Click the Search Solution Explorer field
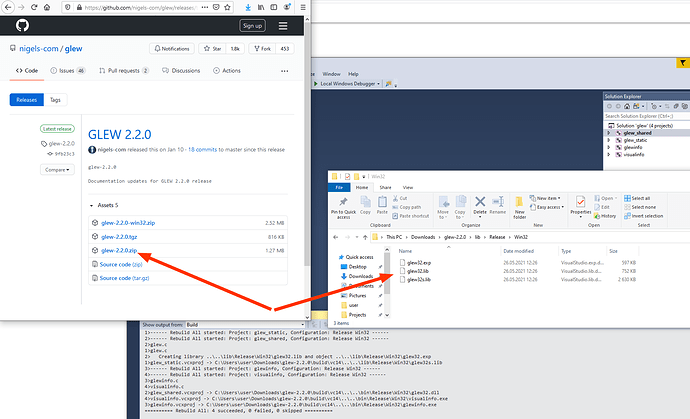Screen dimensions: 690x419 point(646,116)
